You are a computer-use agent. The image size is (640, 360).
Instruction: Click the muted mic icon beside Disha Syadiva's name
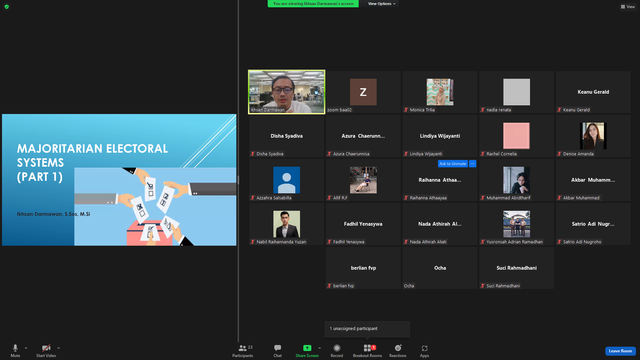point(253,154)
